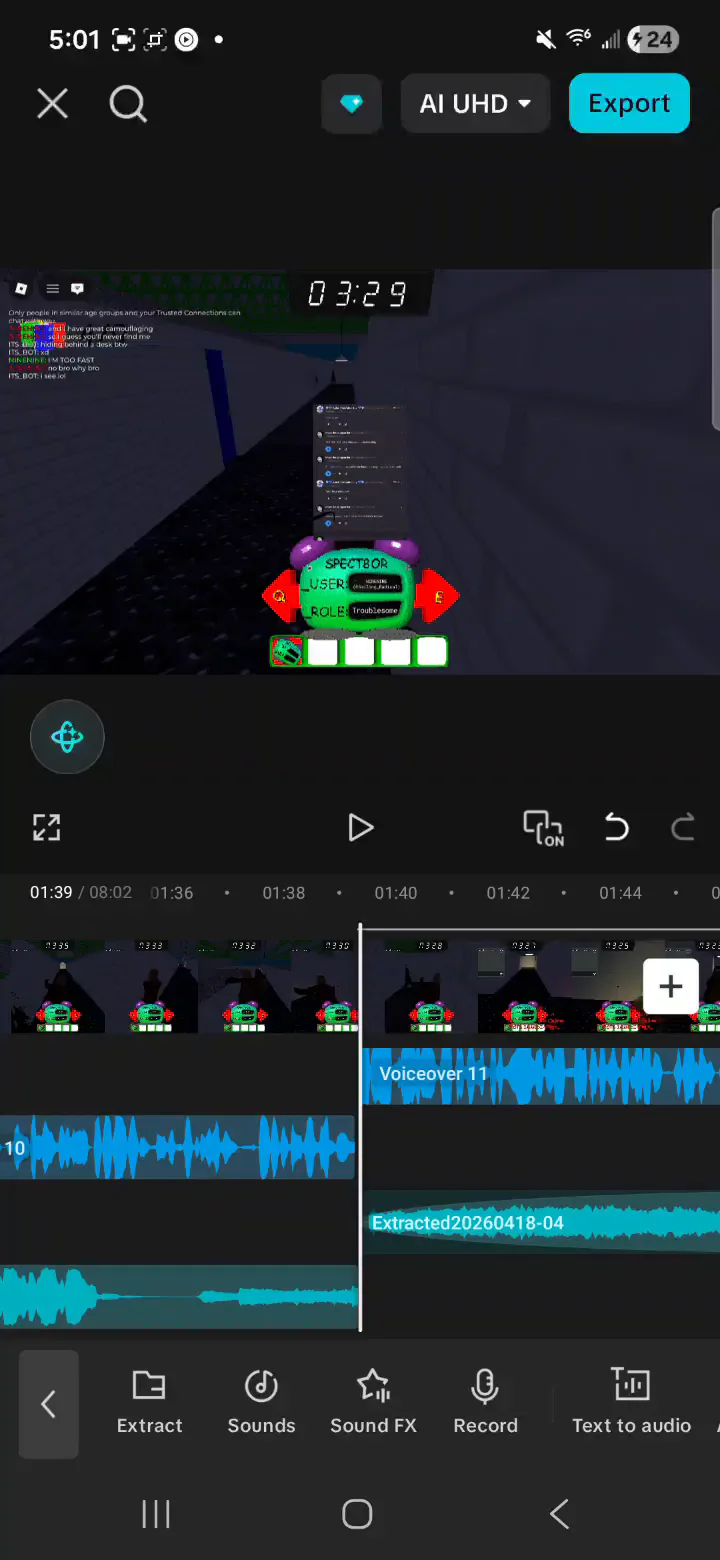Select the Voiceover 11 audio clip
Image resolution: width=720 pixels, height=1560 pixels.
tap(540, 1076)
